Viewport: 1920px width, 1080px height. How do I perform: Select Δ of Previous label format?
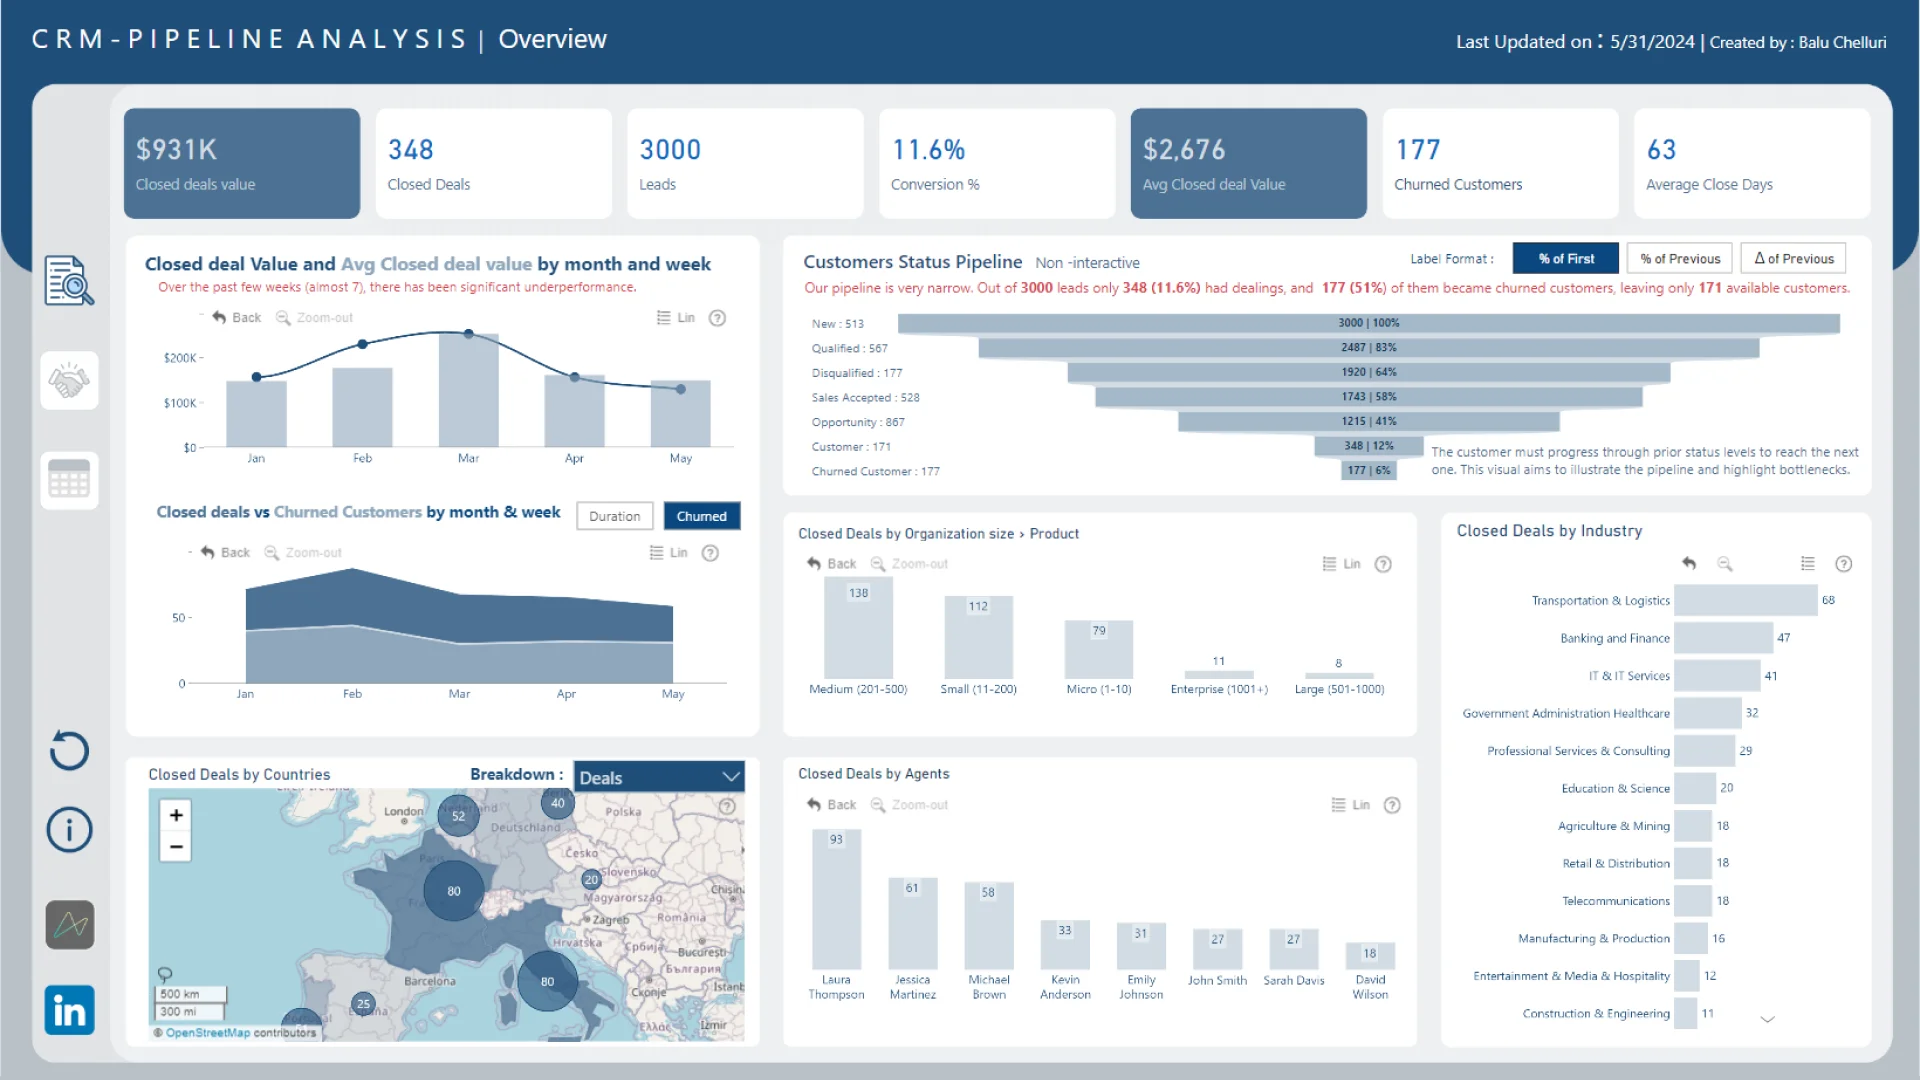click(x=1794, y=258)
